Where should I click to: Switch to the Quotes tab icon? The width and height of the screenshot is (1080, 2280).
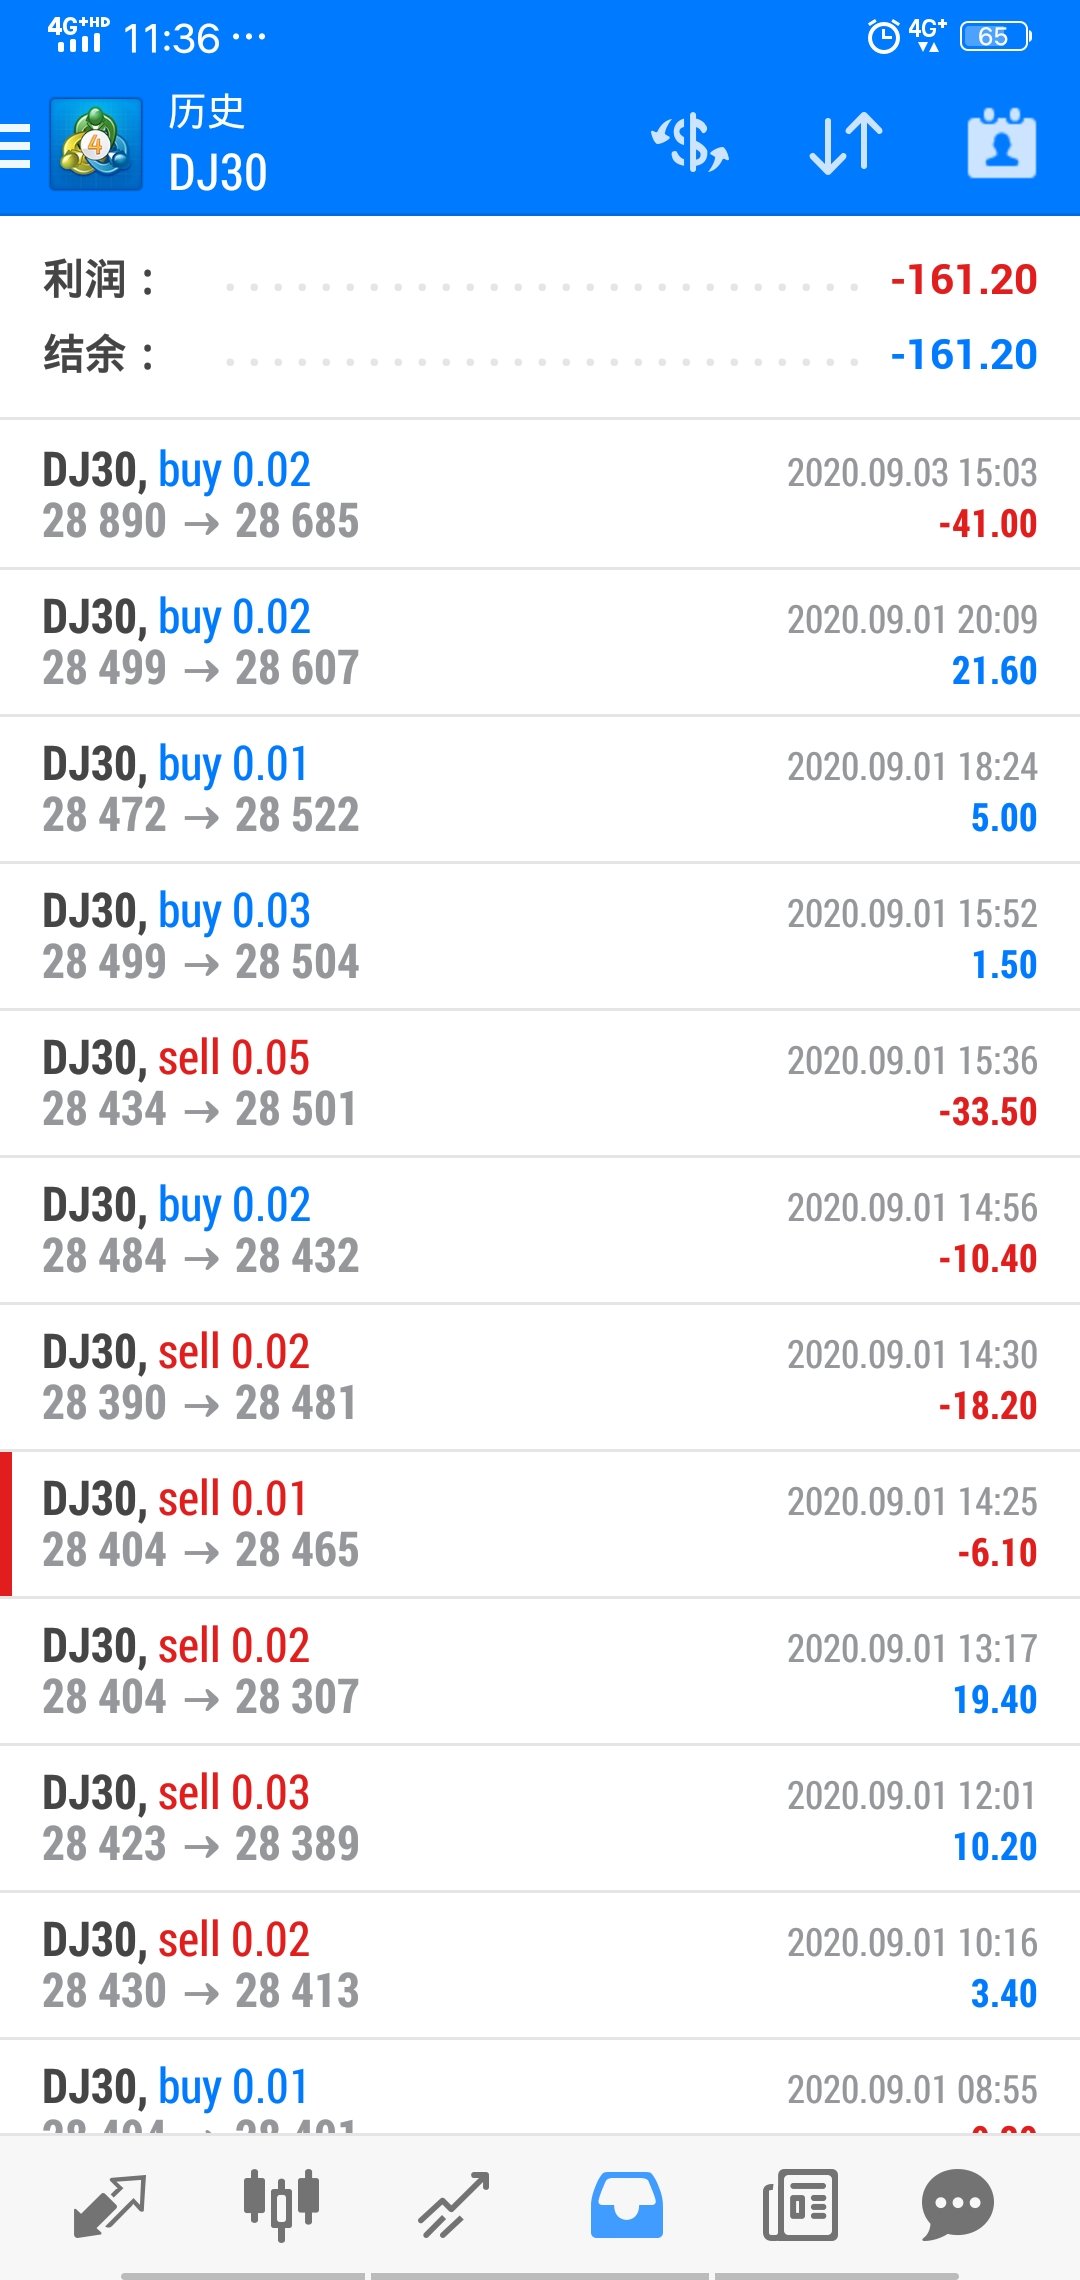point(110,2205)
